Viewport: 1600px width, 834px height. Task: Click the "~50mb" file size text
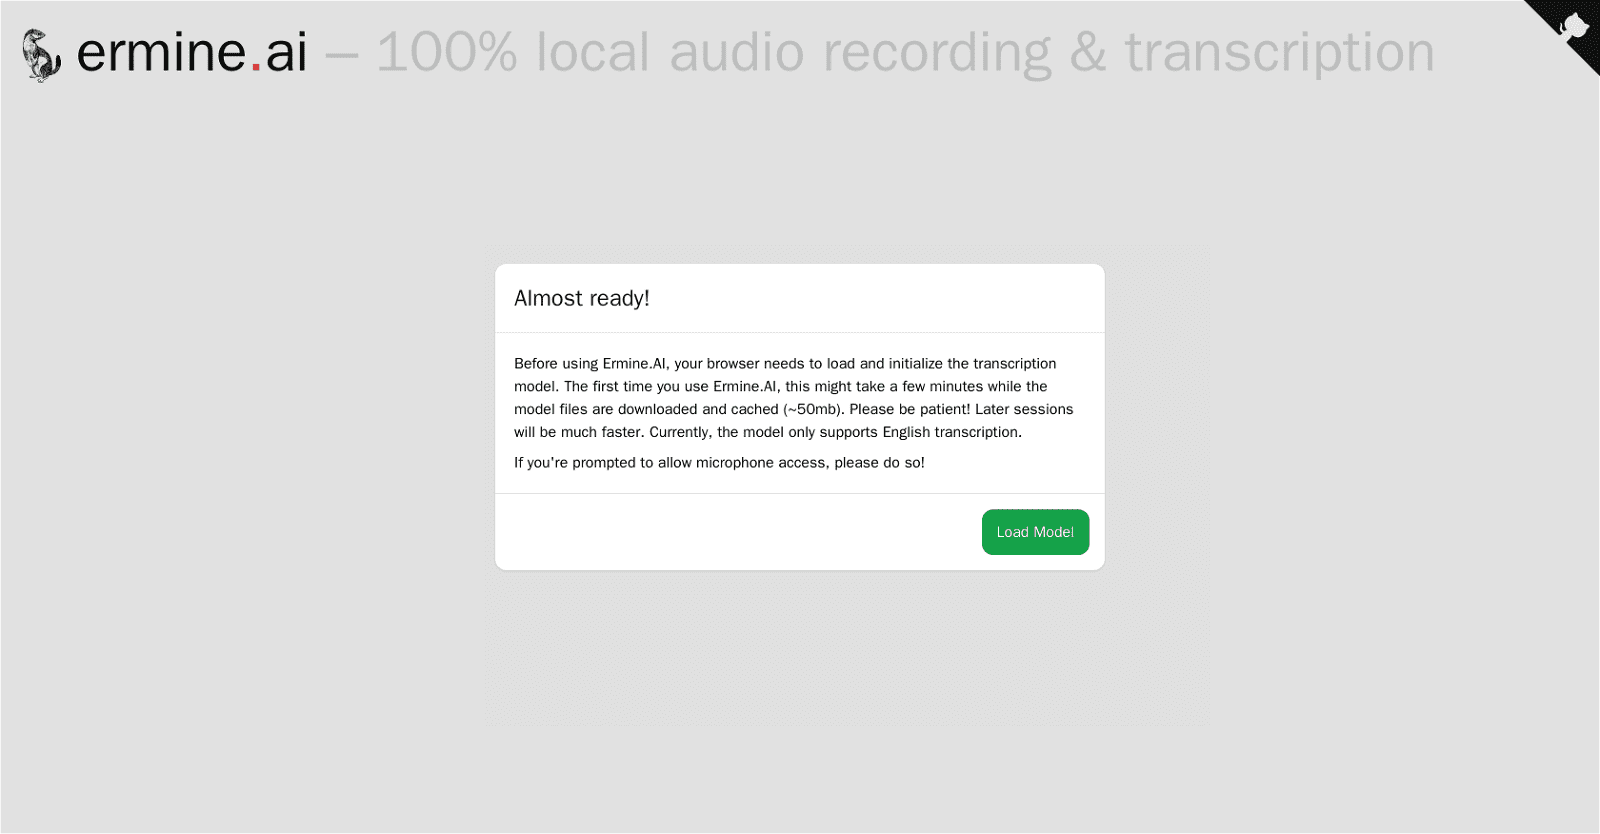click(x=812, y=409)
